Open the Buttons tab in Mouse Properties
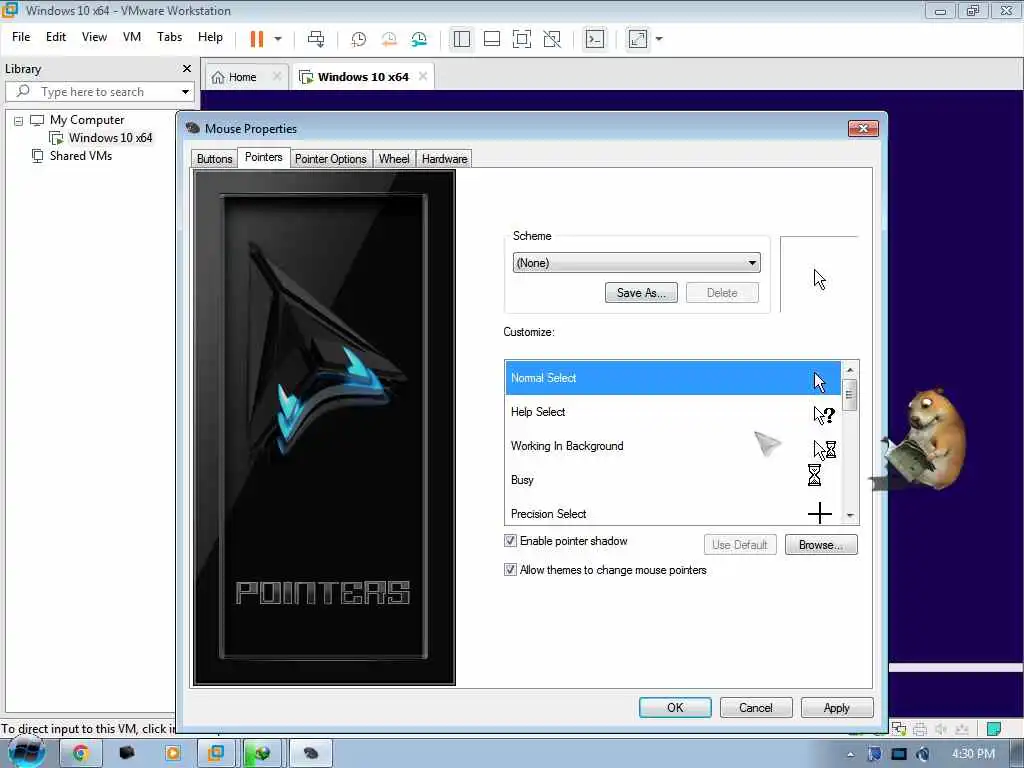 [x=214, y=159]
